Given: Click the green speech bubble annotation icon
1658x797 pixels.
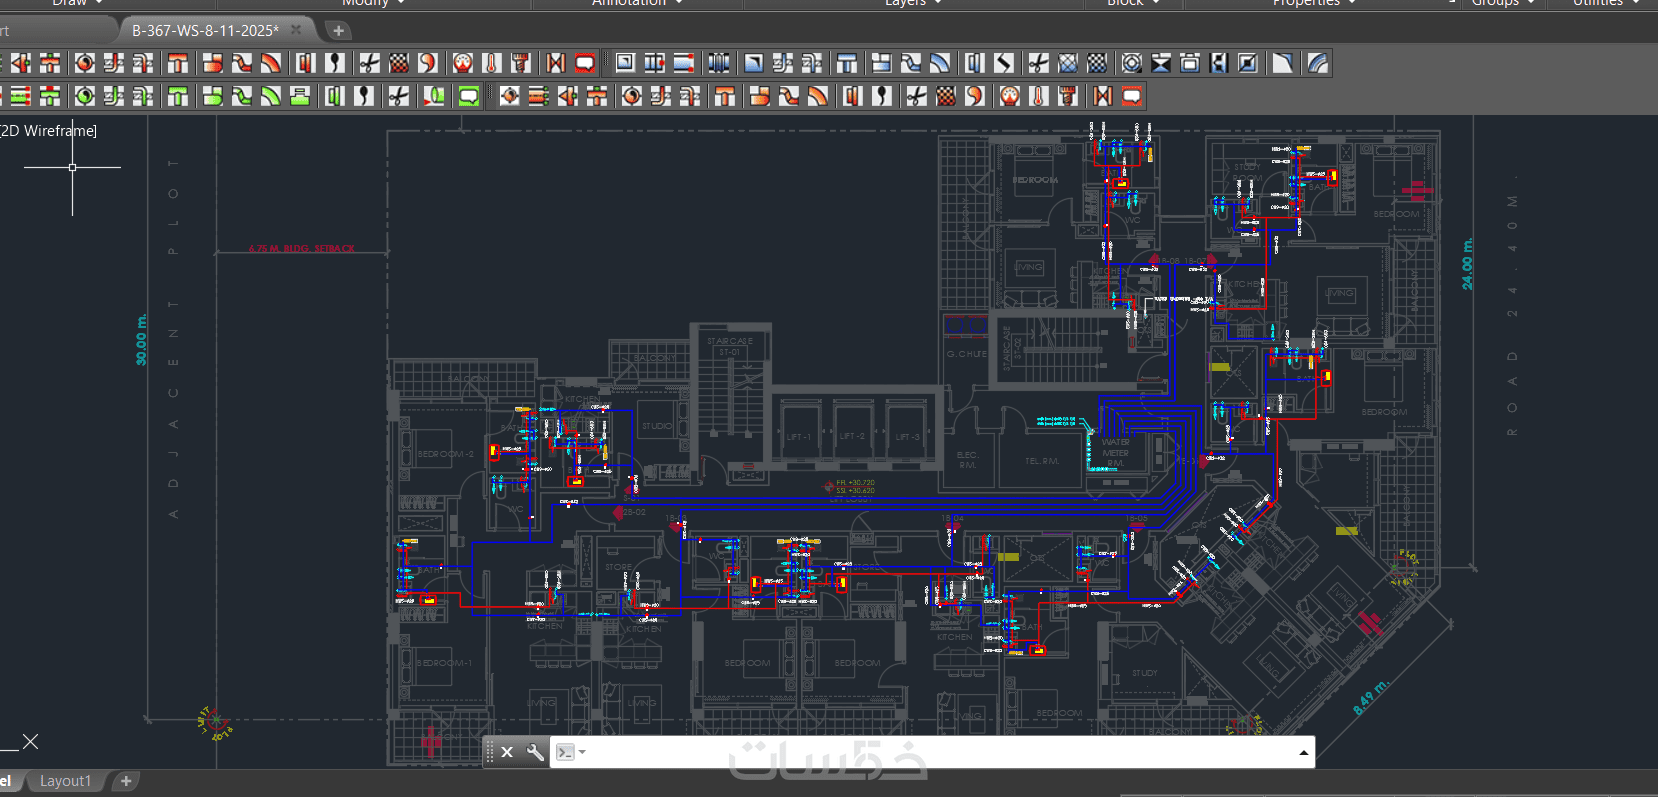Looking at the screenshot, I should [x=468, y=96].
